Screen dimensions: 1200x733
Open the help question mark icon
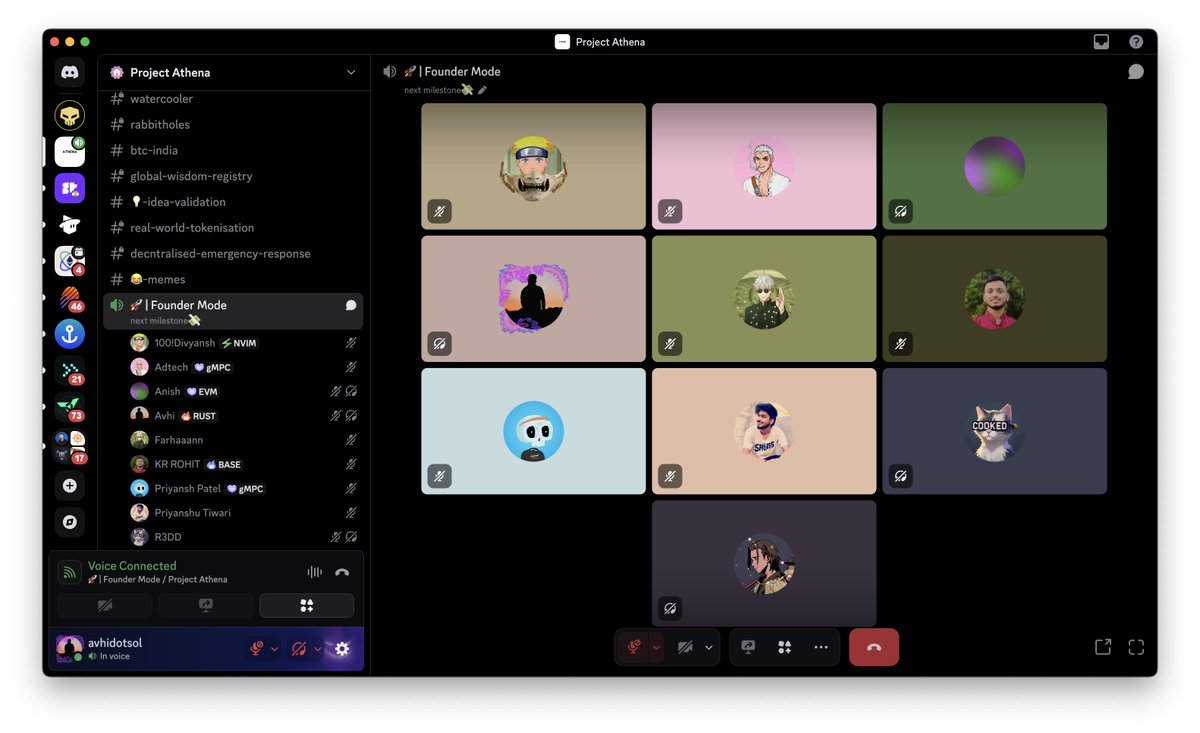pos(1136,42)
